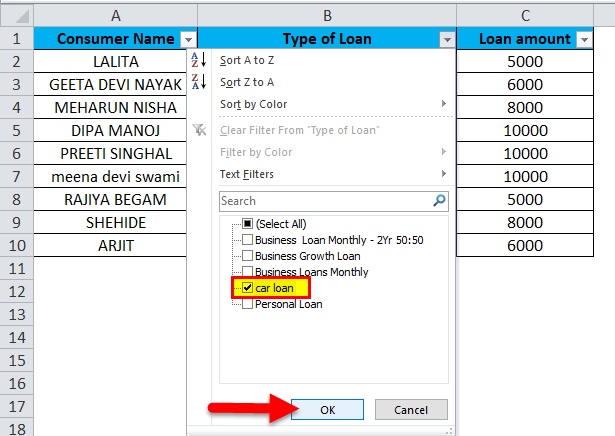Open the Type of Loan filter dropdown
The image size is (615, 436).
(x=447, y=39)
